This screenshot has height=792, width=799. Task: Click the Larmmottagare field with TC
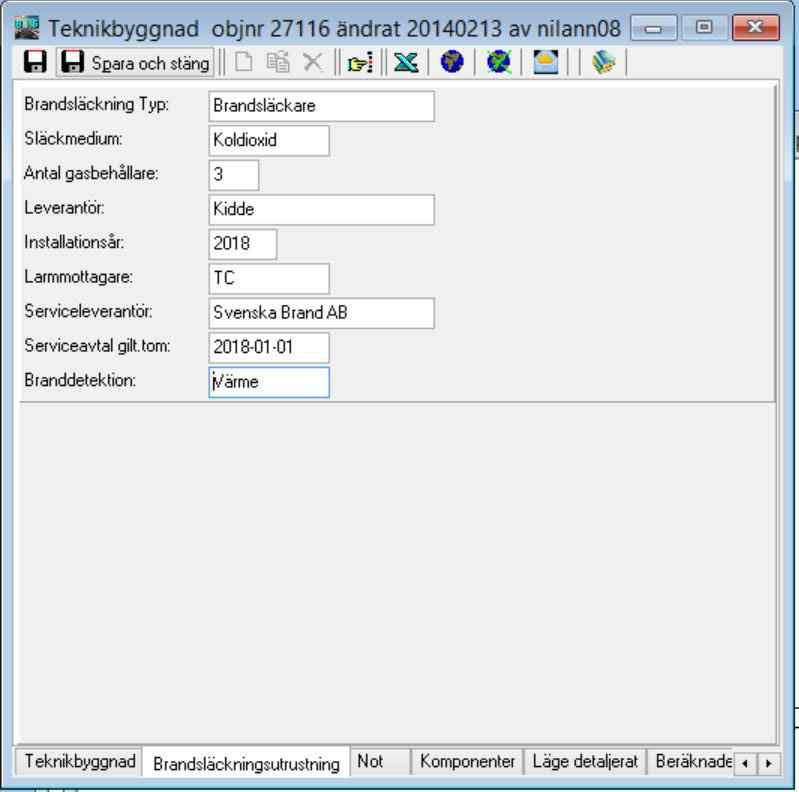(269, 278)
